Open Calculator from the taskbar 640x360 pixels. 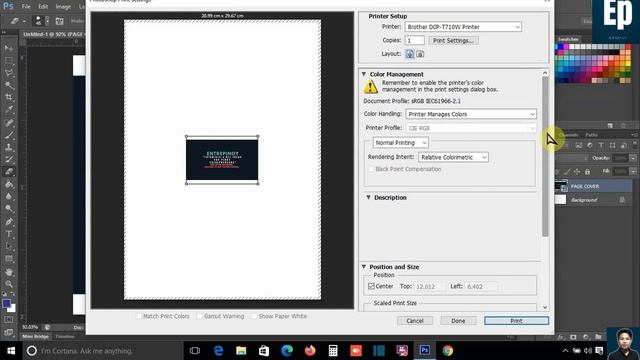pyautogui.click(x=333, y=351)
